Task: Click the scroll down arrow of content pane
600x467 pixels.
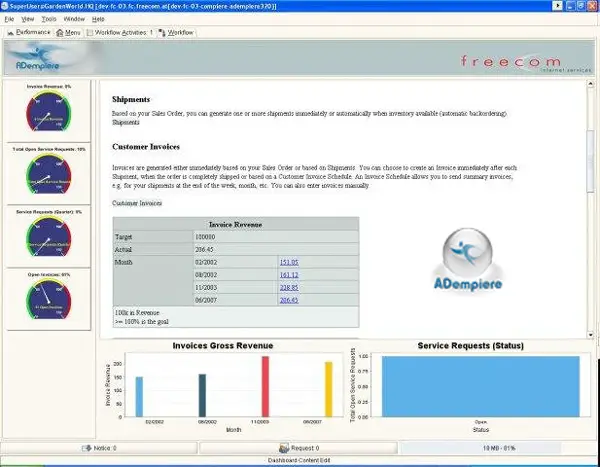Action: pos(590,335)
